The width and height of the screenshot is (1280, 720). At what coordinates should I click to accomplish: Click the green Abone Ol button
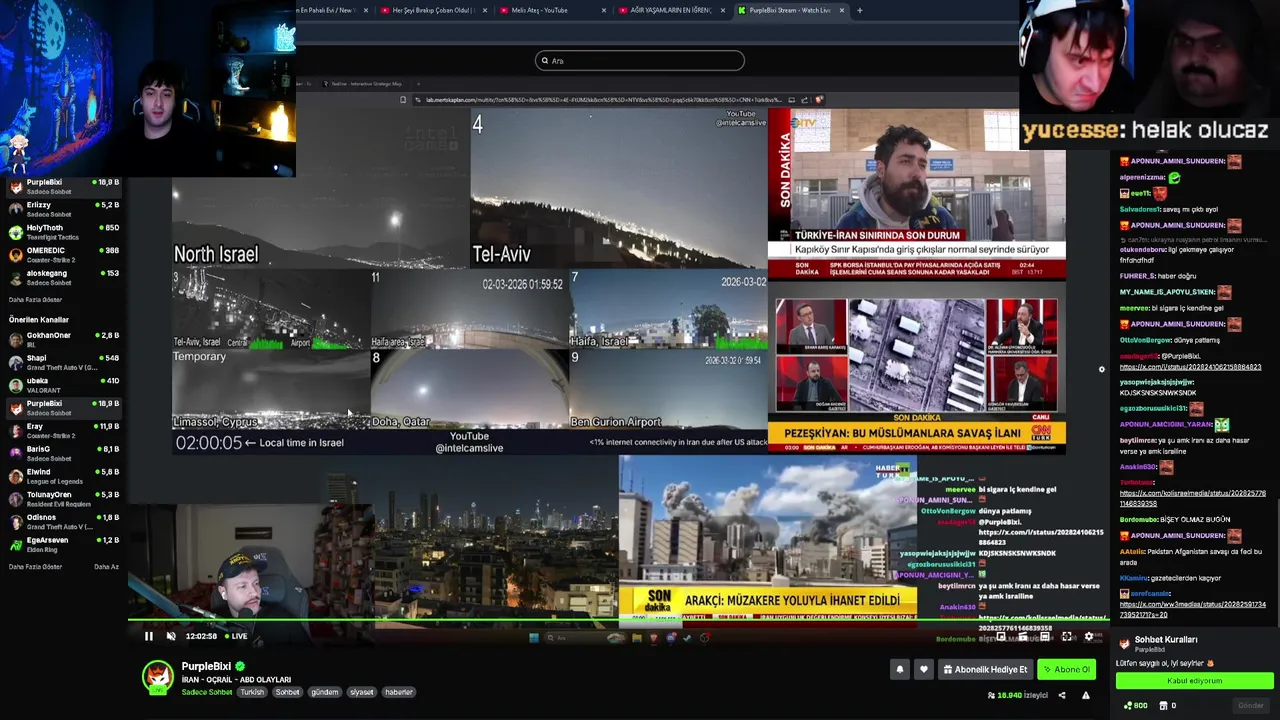[x=1066, y=670]
